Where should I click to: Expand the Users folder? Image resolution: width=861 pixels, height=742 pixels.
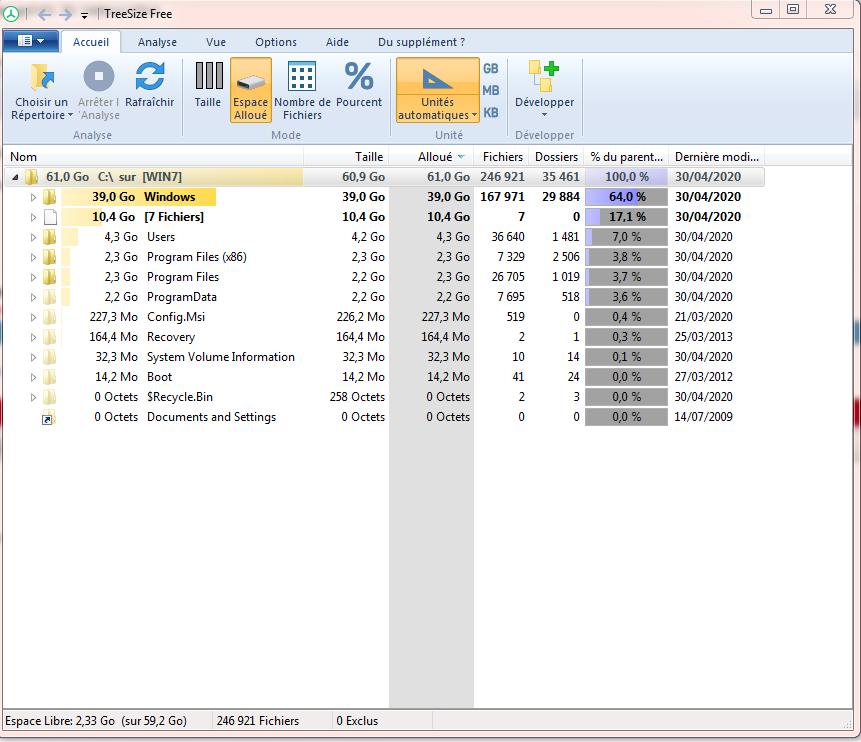(x=33, y=237)
